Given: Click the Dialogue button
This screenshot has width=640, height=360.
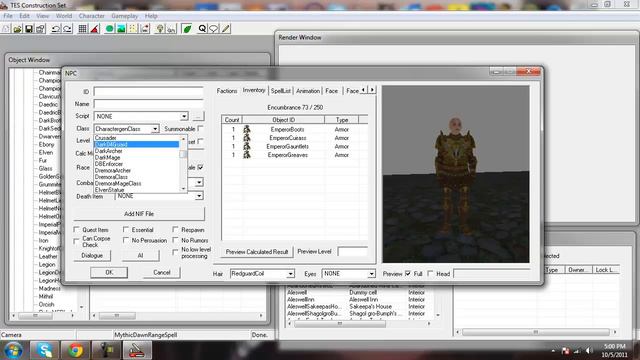Looking at the screenshot, I should (x=92, y=256).
